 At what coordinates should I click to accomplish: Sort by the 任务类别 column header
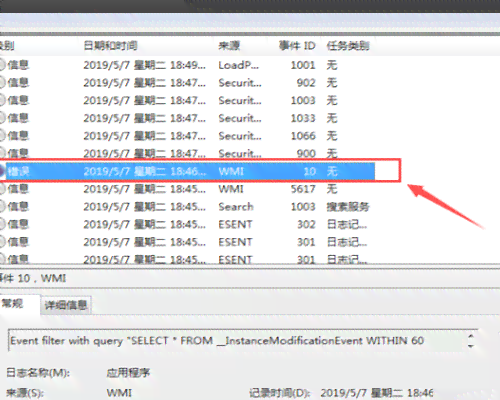click(348, 46)
